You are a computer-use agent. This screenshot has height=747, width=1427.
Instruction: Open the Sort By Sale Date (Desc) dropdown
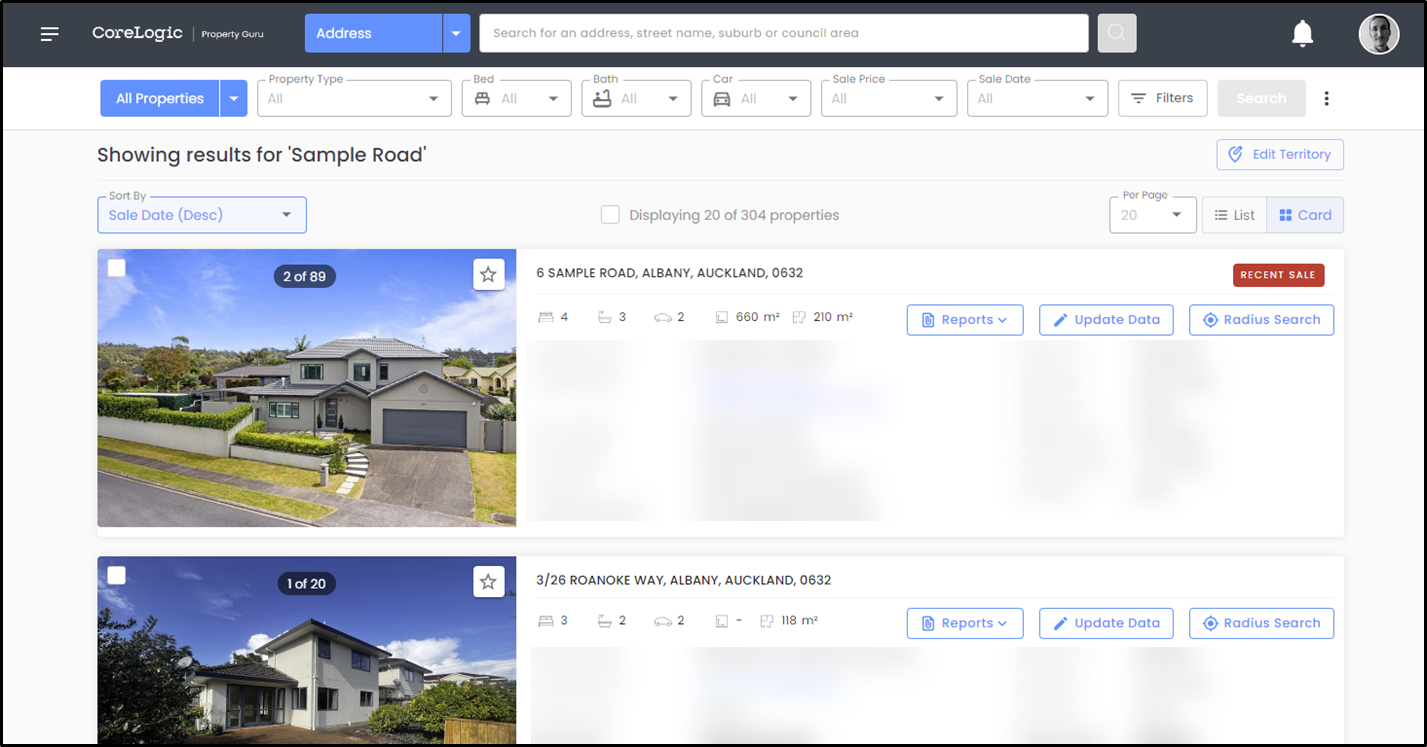pyautogui.click(x=202, y=215)
